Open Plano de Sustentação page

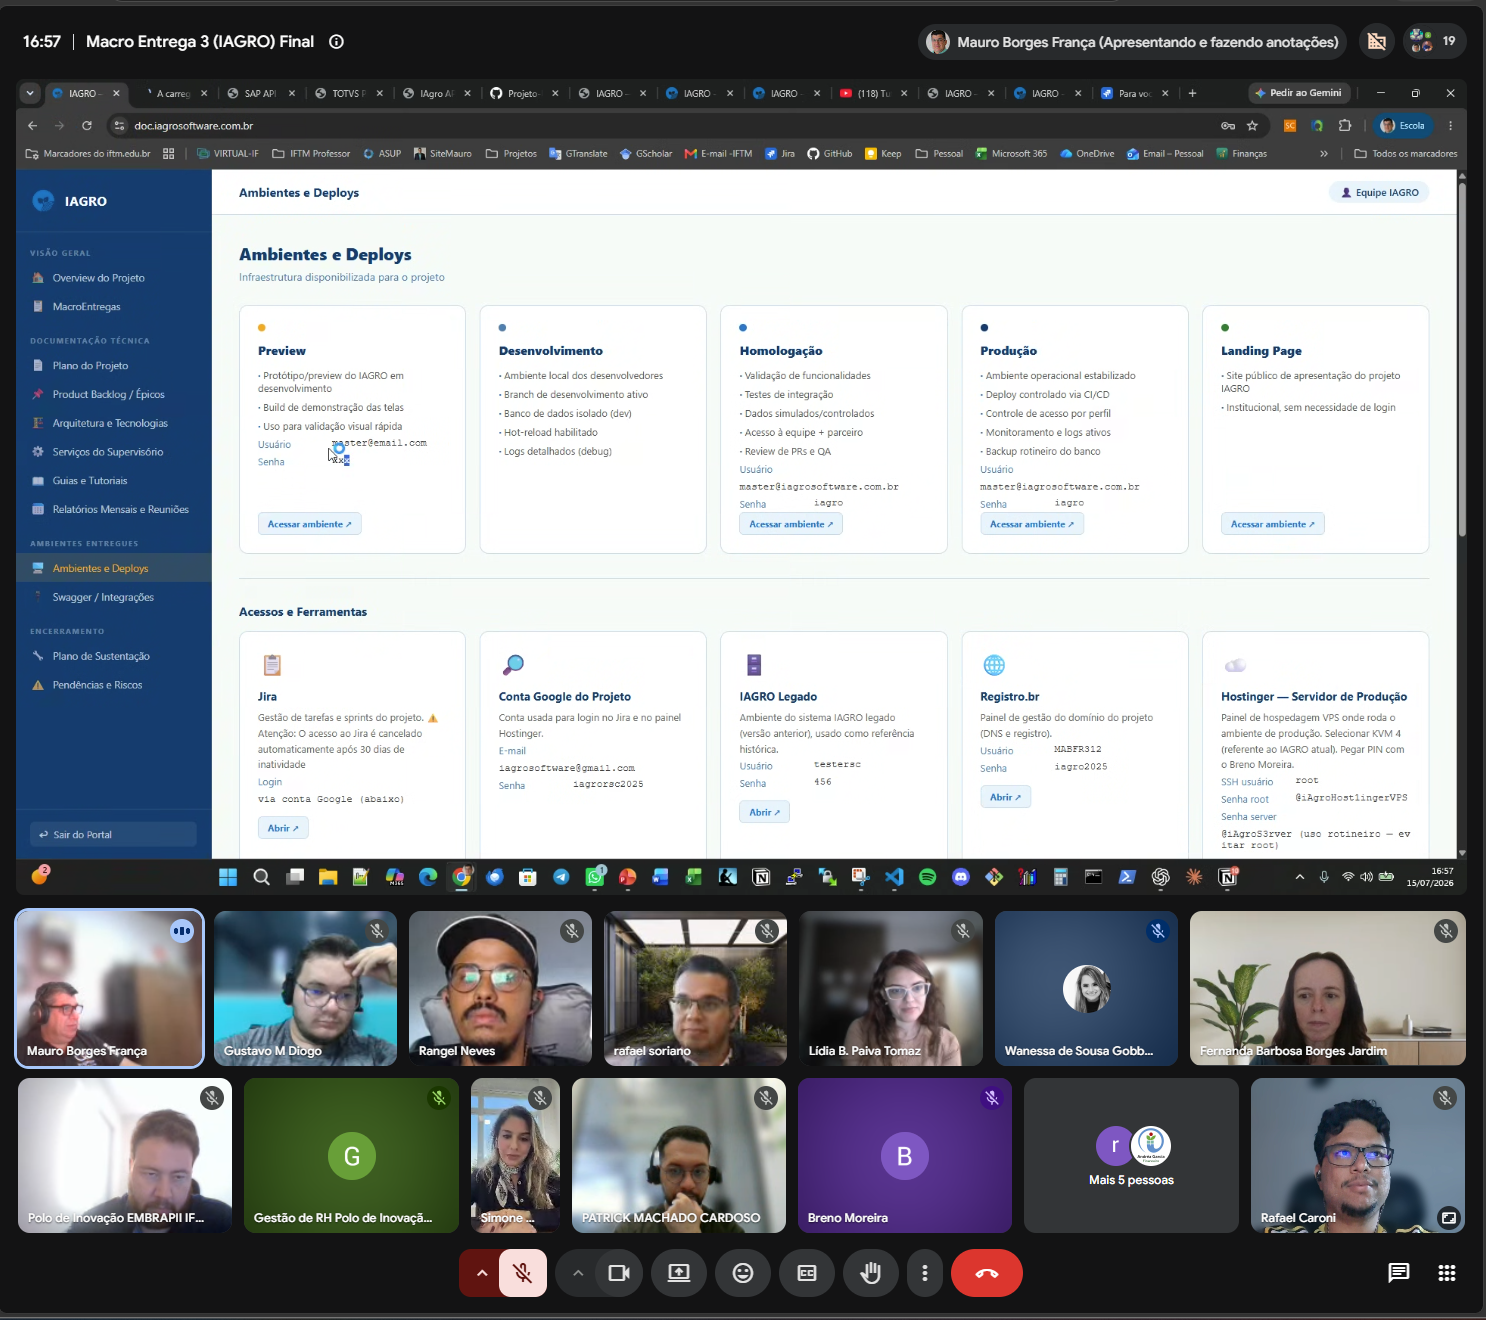tap(101, 657)
